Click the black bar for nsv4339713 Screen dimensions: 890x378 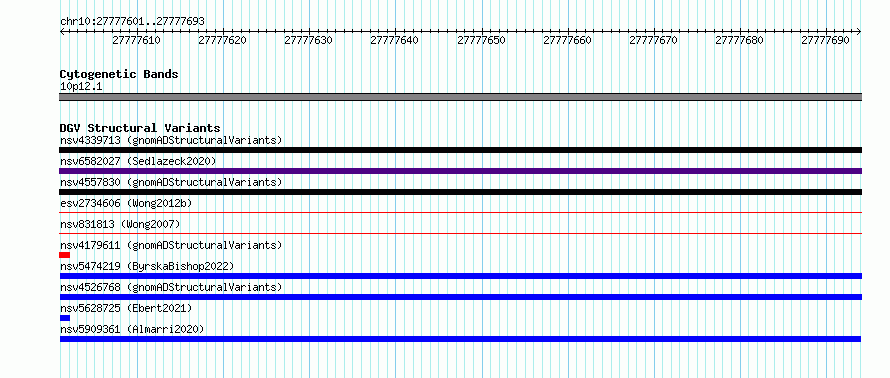(x=460, y=150)
